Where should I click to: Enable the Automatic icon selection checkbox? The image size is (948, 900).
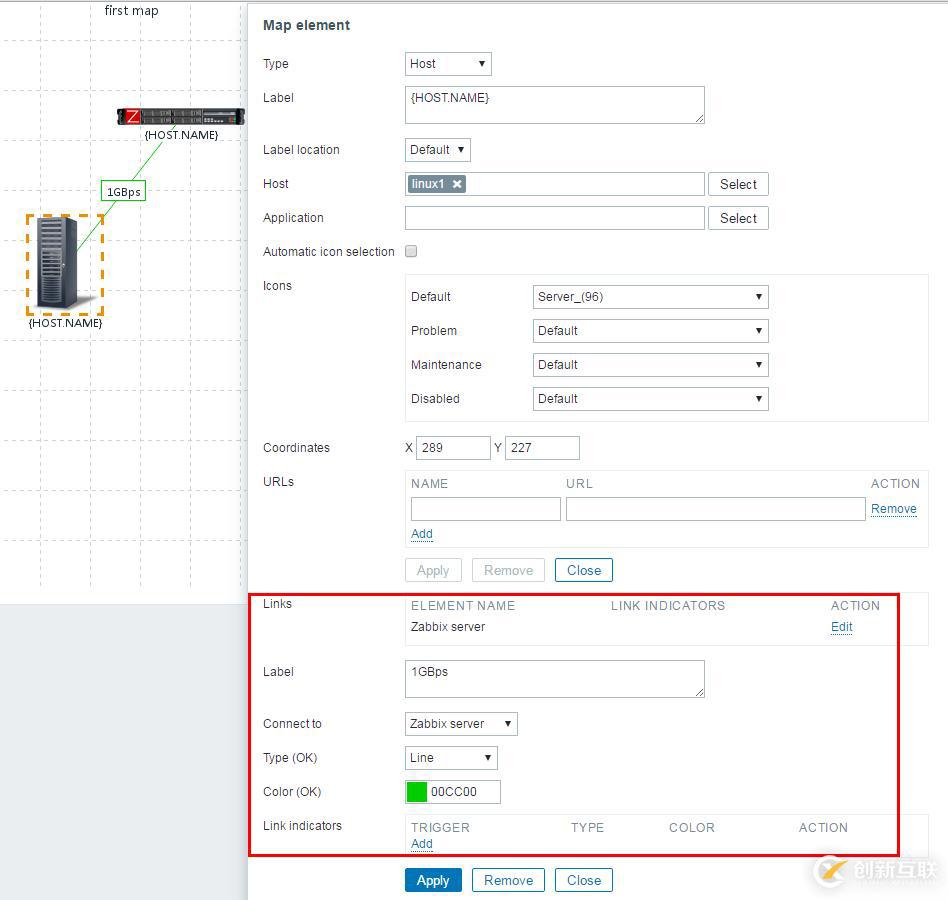pyautogui.click(x=411, y=251)
